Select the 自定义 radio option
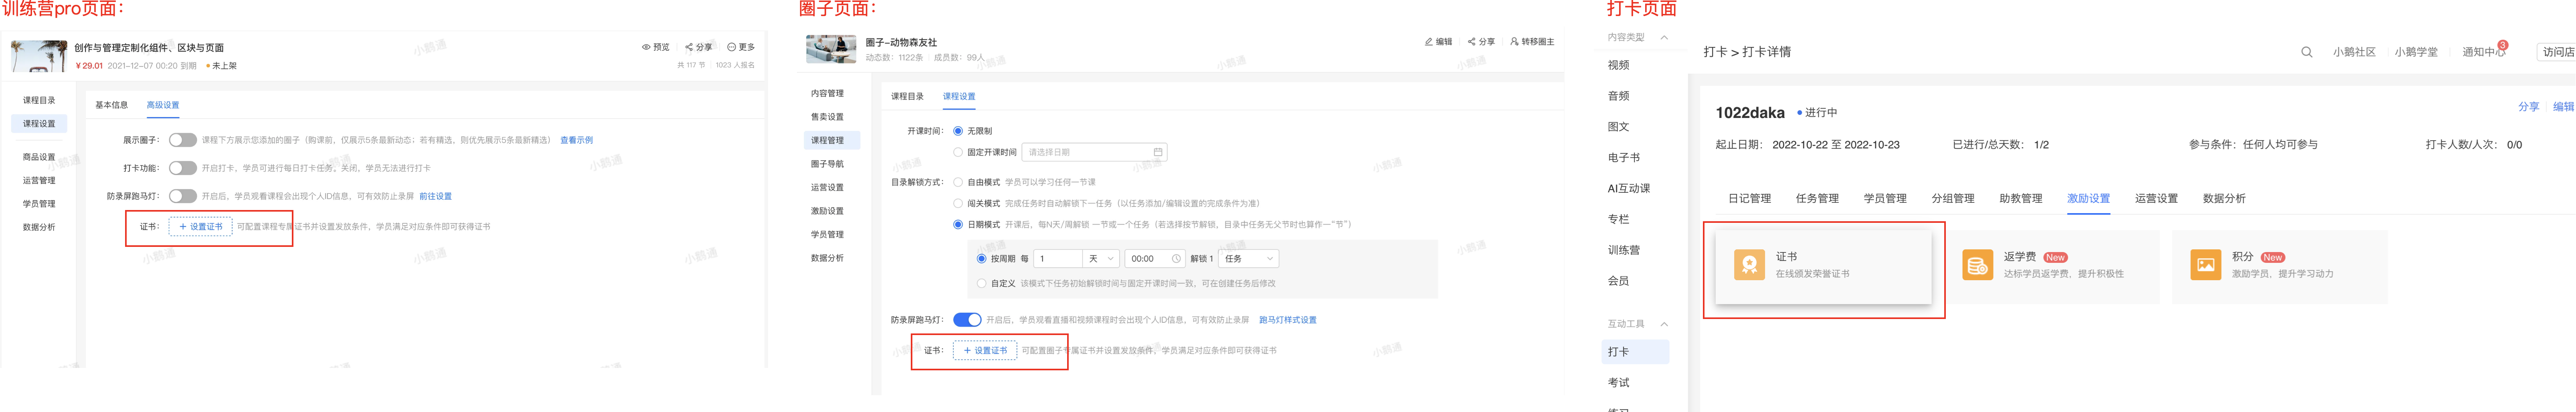Image resolution: width=2576 pixels, height=412 pixels. pyautogui.click(x=981, y=283)
